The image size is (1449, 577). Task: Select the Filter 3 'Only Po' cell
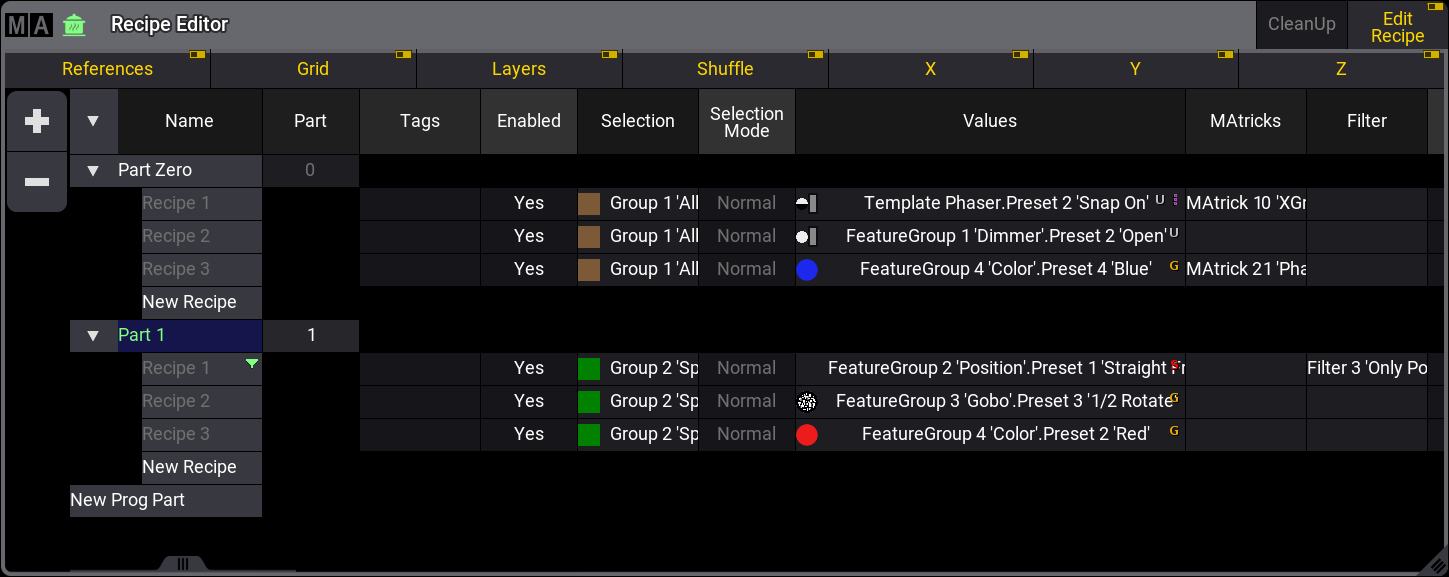[x=1366, y=368]
